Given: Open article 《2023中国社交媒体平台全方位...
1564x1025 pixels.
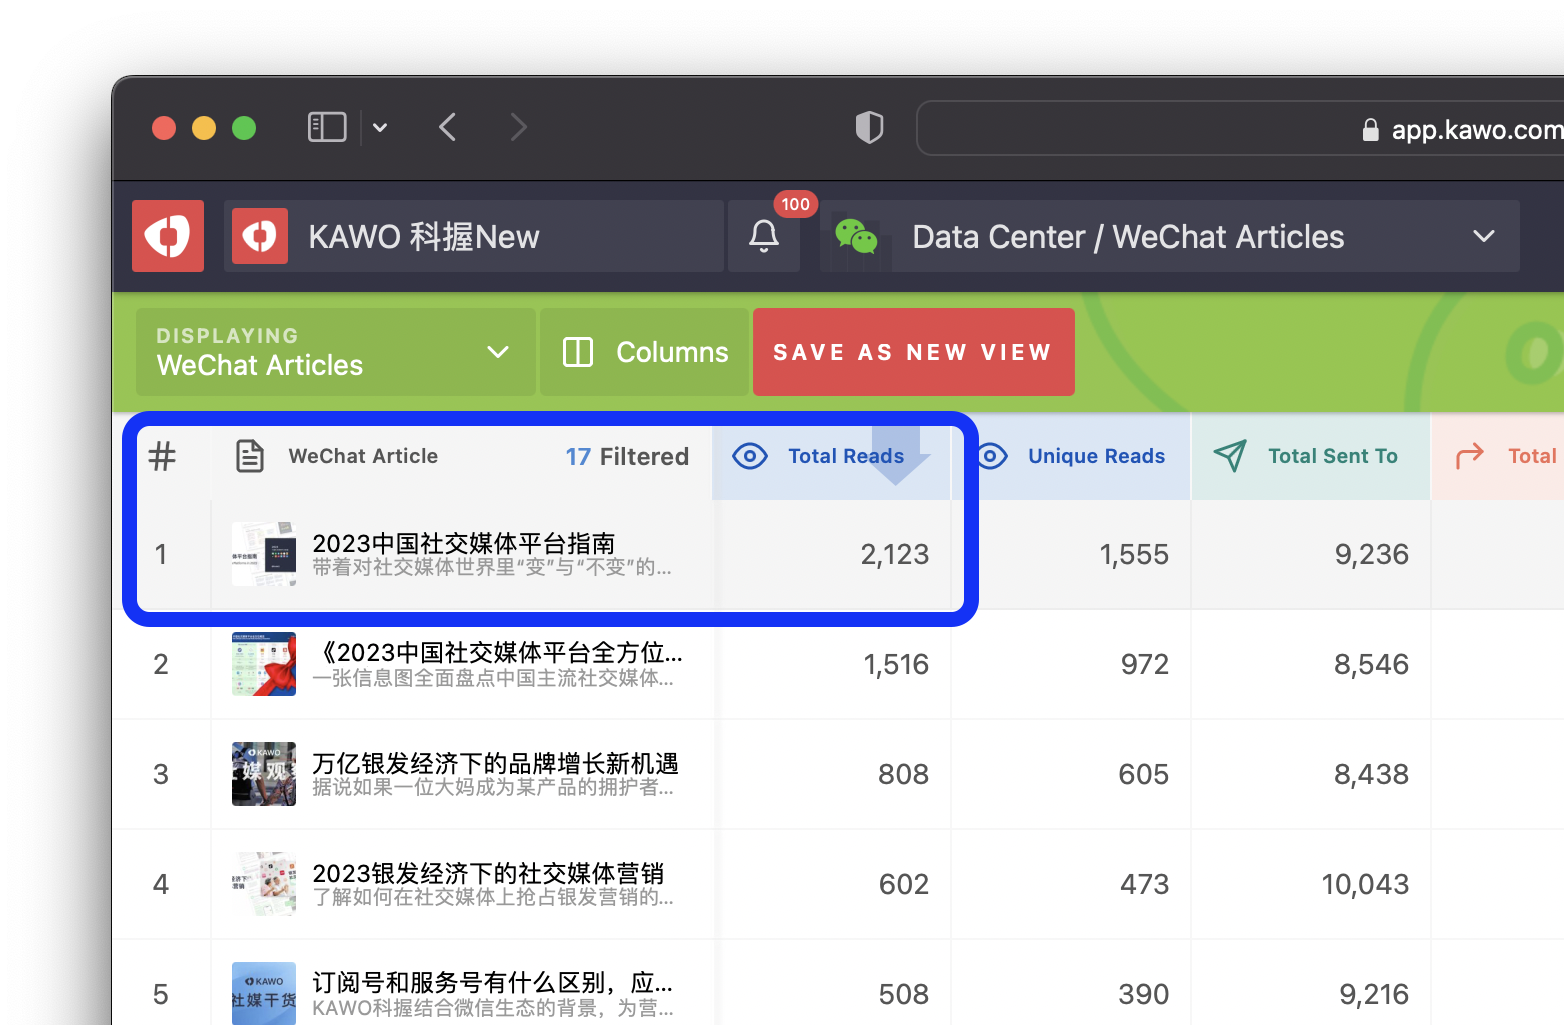Looking at the screenshot, I should (x=497, y=653).
